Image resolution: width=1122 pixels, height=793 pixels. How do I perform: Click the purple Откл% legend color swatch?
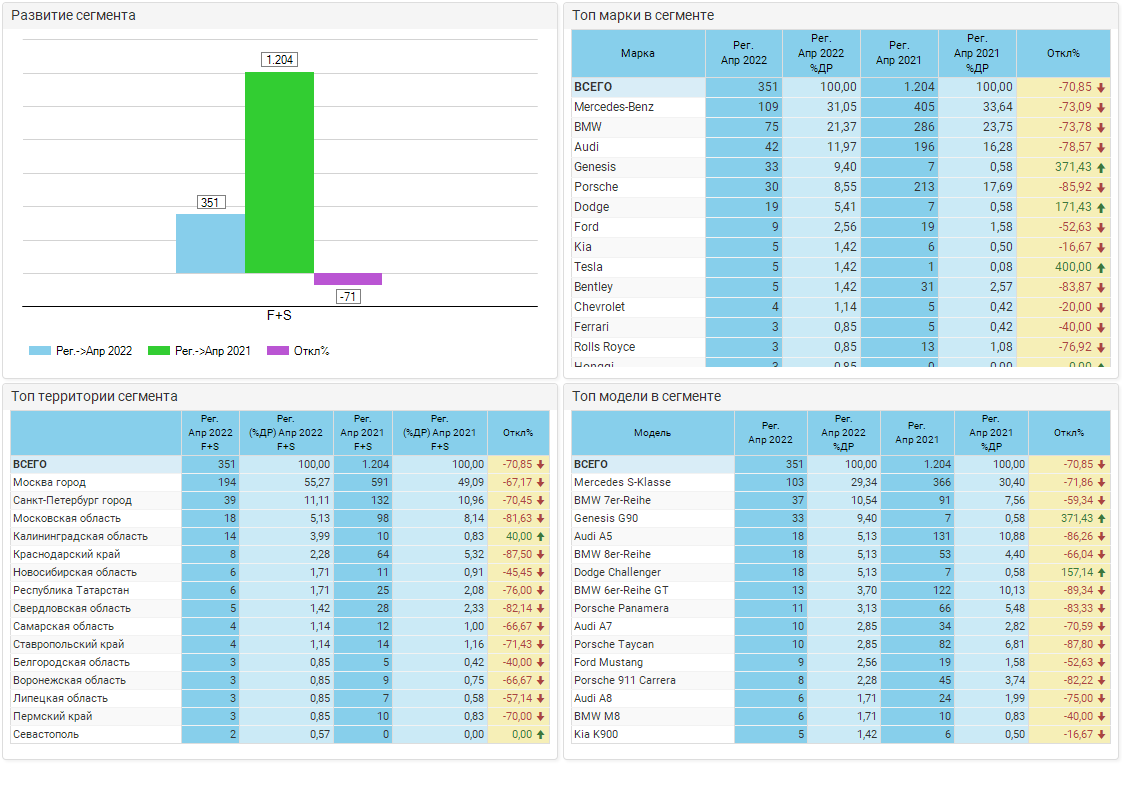277,351
